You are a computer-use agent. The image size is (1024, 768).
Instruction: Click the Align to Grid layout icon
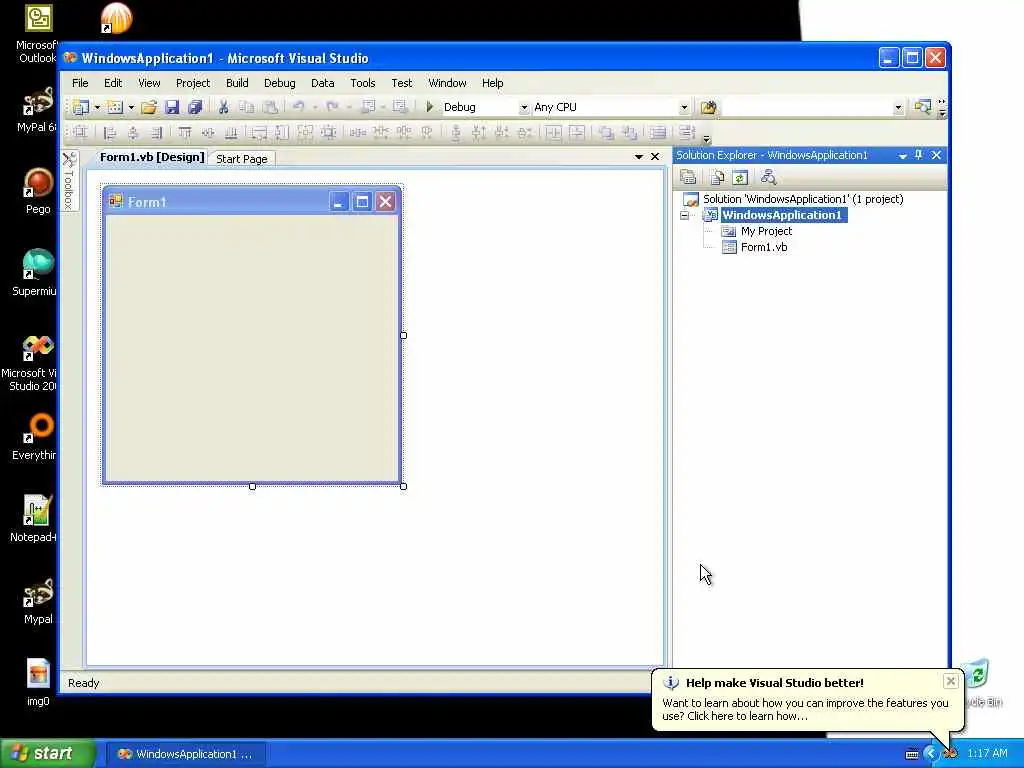coord(80,133)
